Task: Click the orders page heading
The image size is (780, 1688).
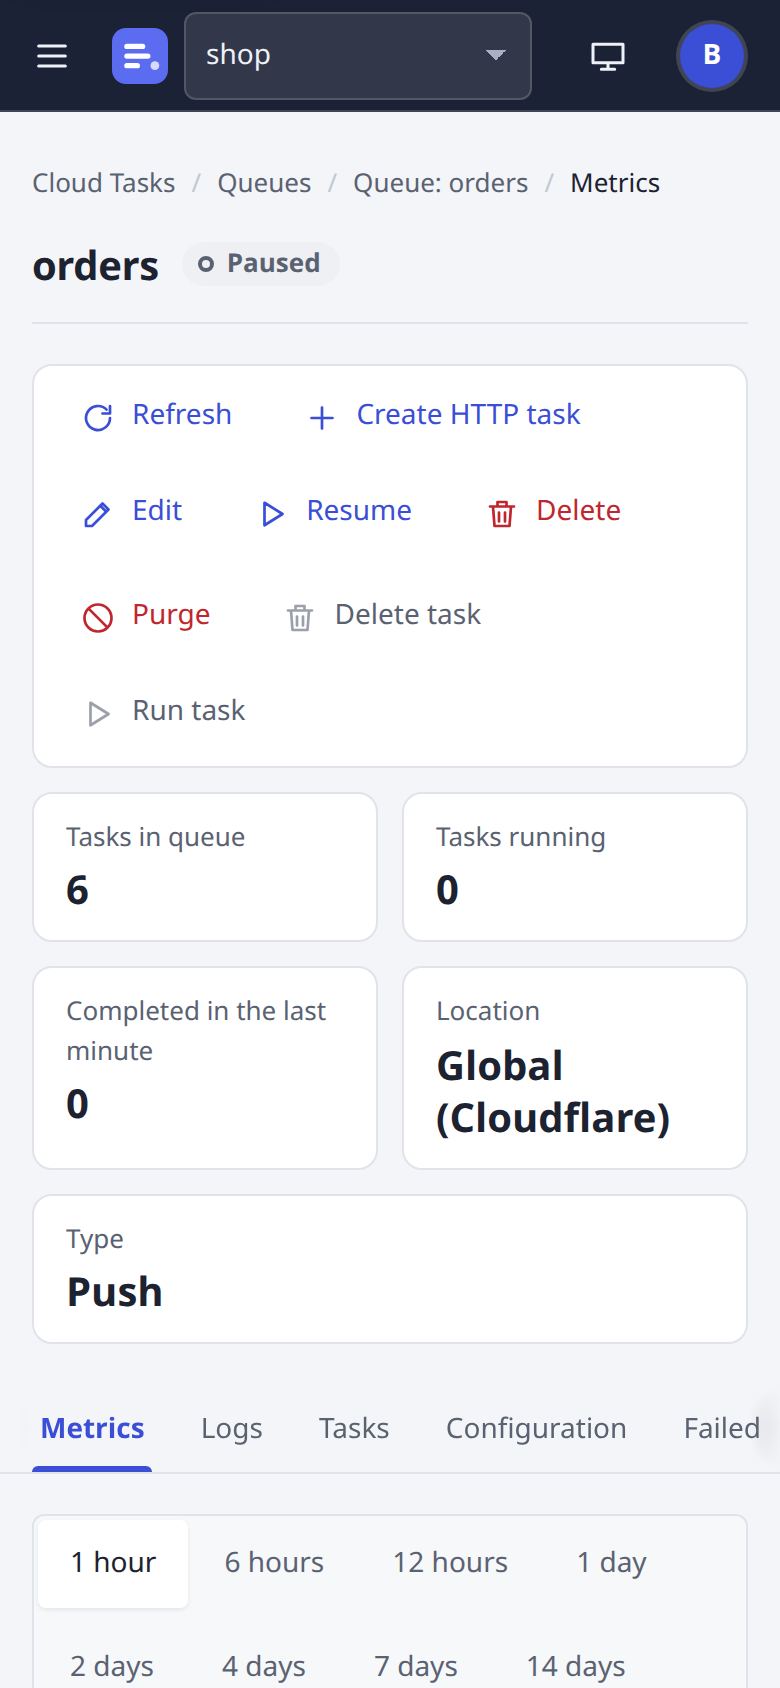Action: [96, 266]
